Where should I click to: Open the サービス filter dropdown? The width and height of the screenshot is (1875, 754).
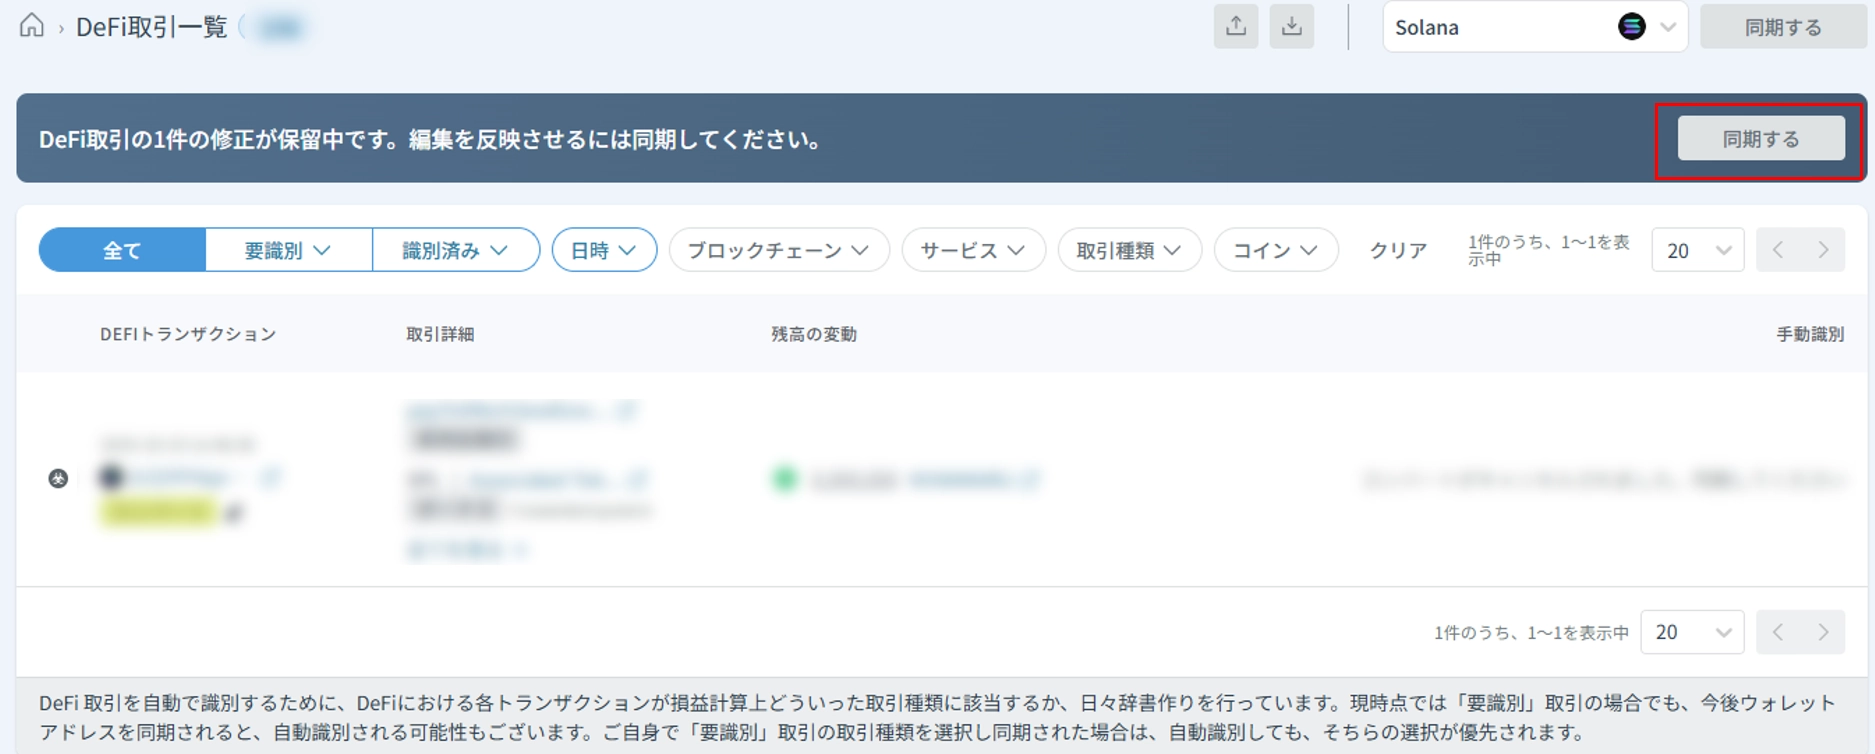click(973, 250)
